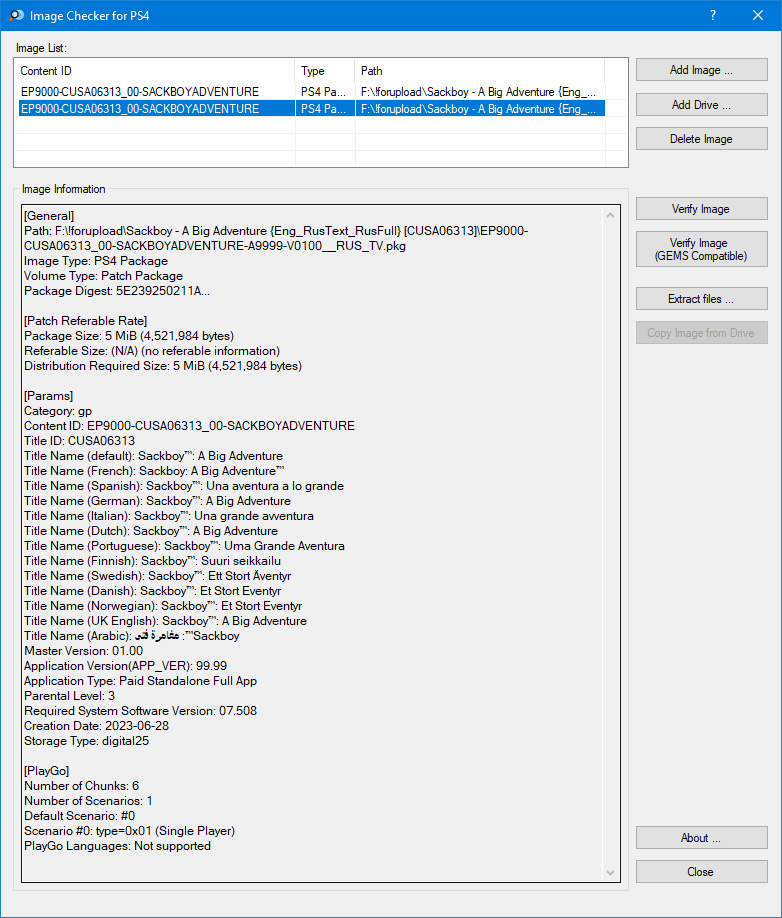Click the Title Name (Norwegian) line
The width and height of the screenshot is (782, 918).
[x=163, y=606]
